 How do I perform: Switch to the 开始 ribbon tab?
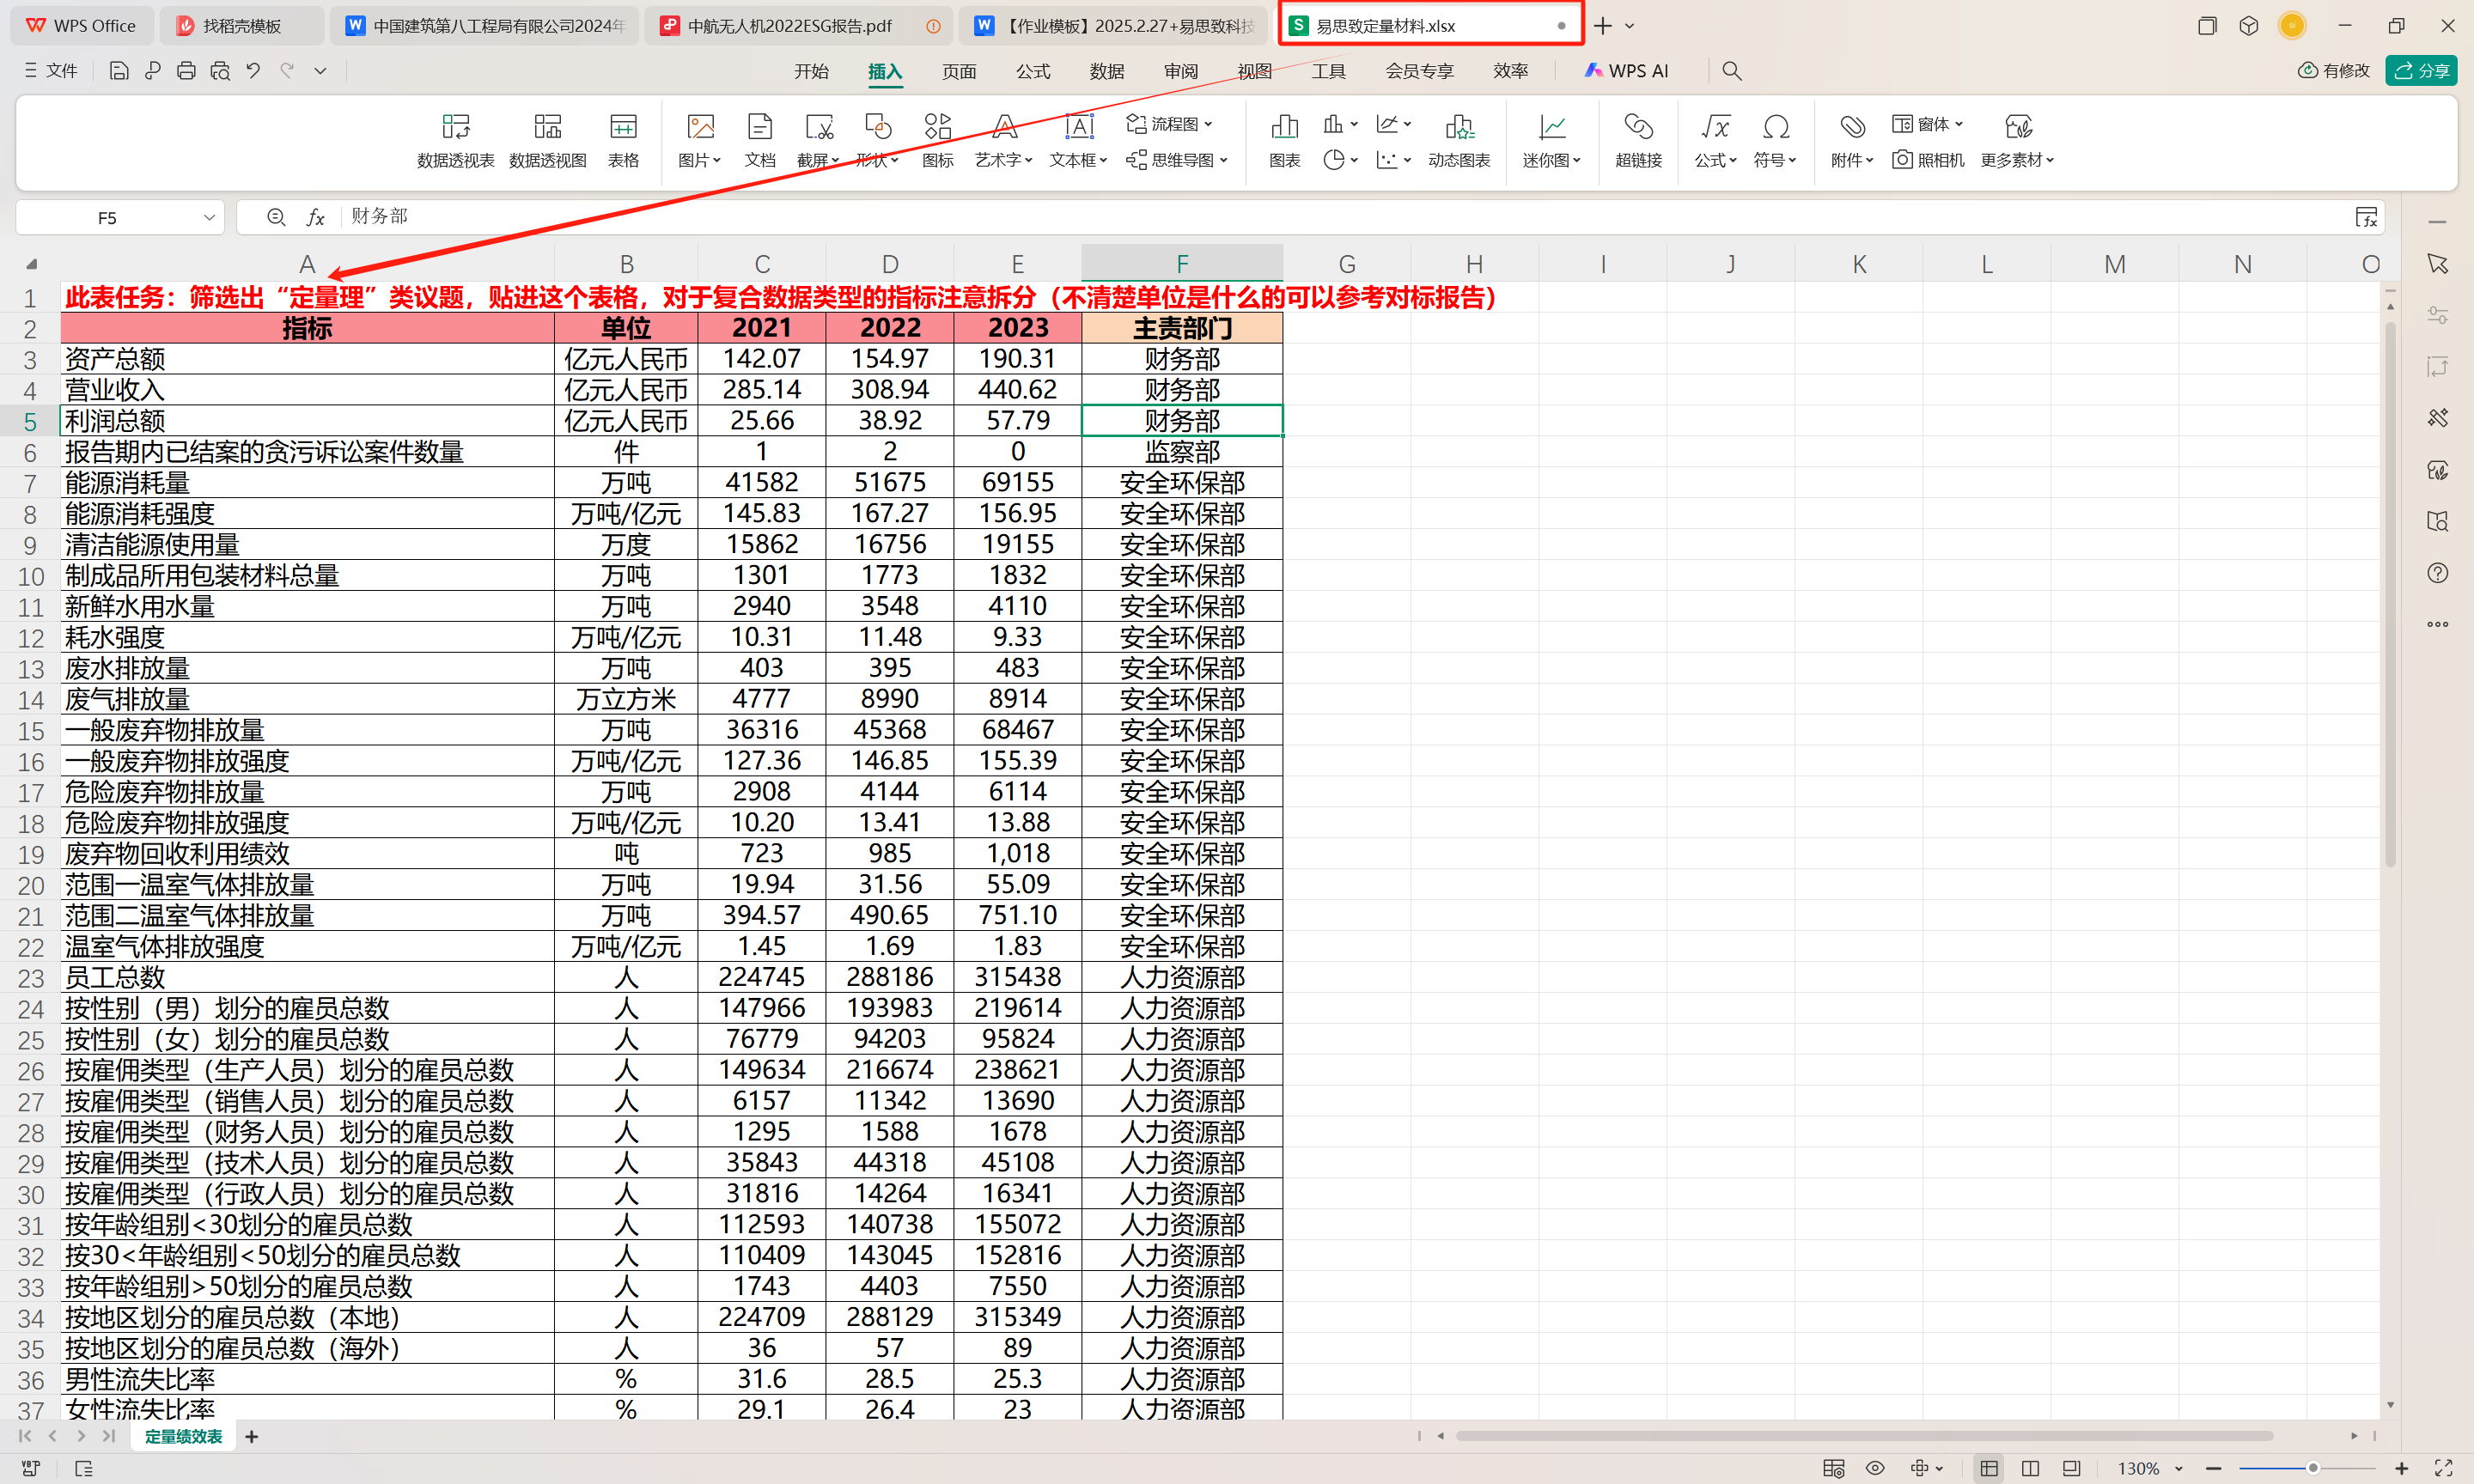pyautogui.click(x=811, y=71)
